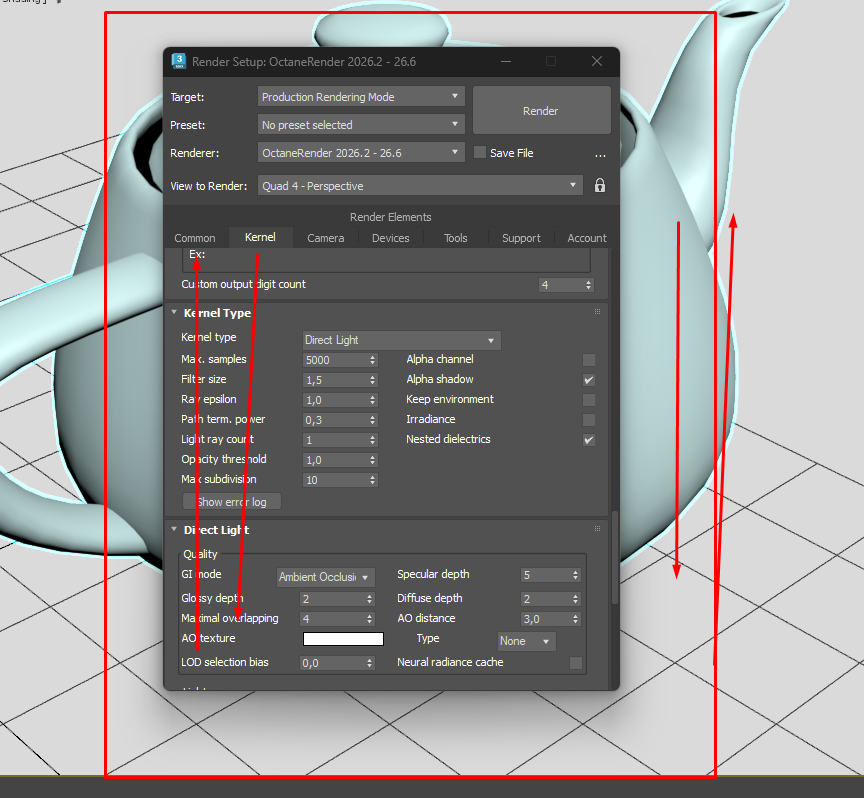Click the AO distance value field
The image size is (864, 798).
coord(546,619)
